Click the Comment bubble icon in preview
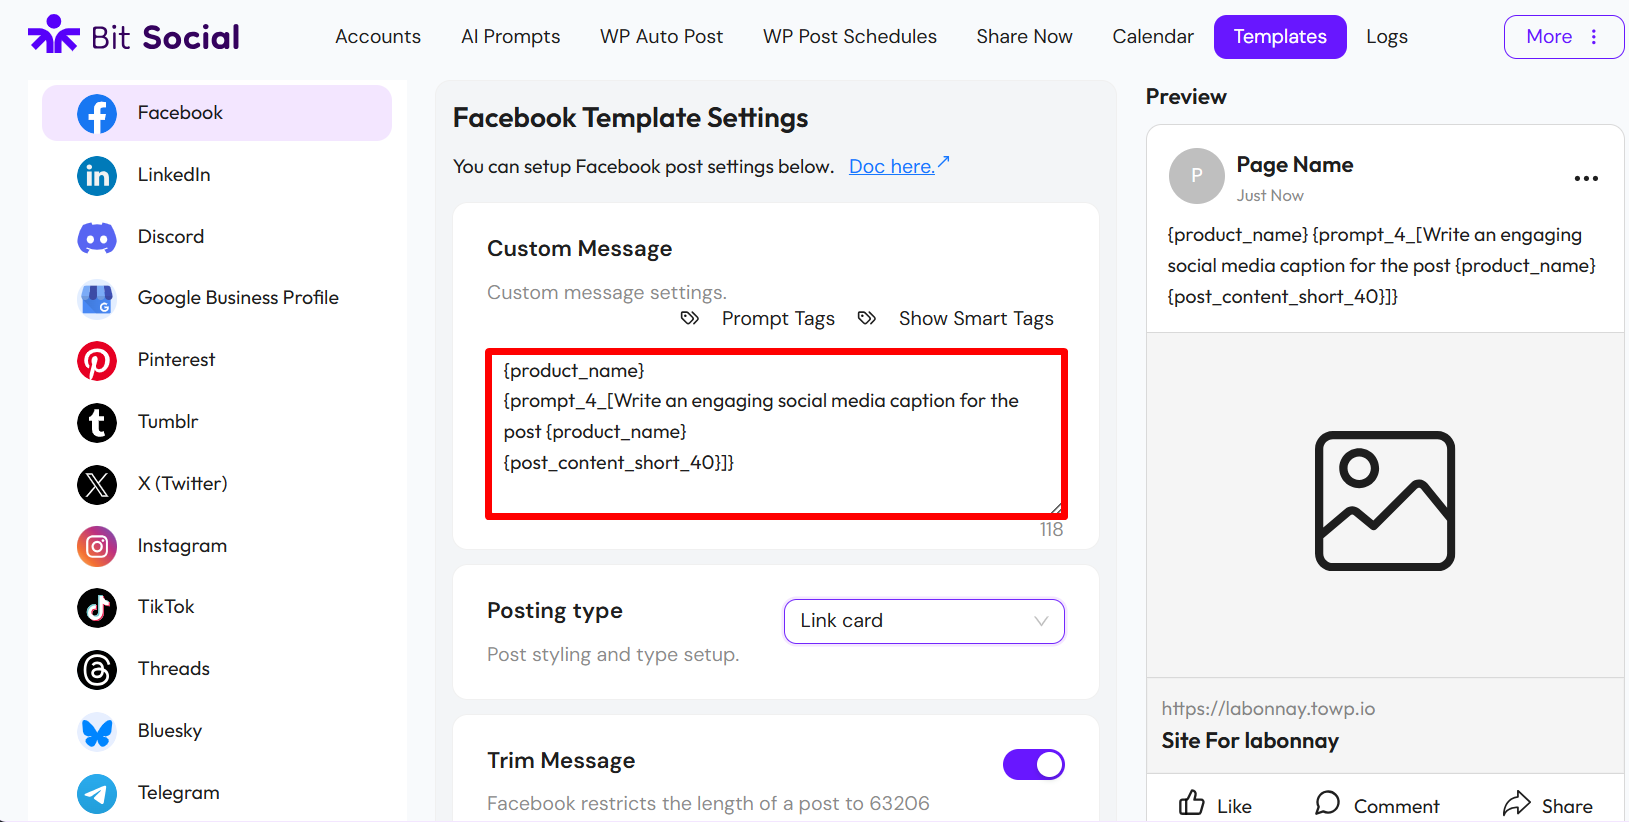Screen dimensions: 1629x822 (x=1327, y=803)
